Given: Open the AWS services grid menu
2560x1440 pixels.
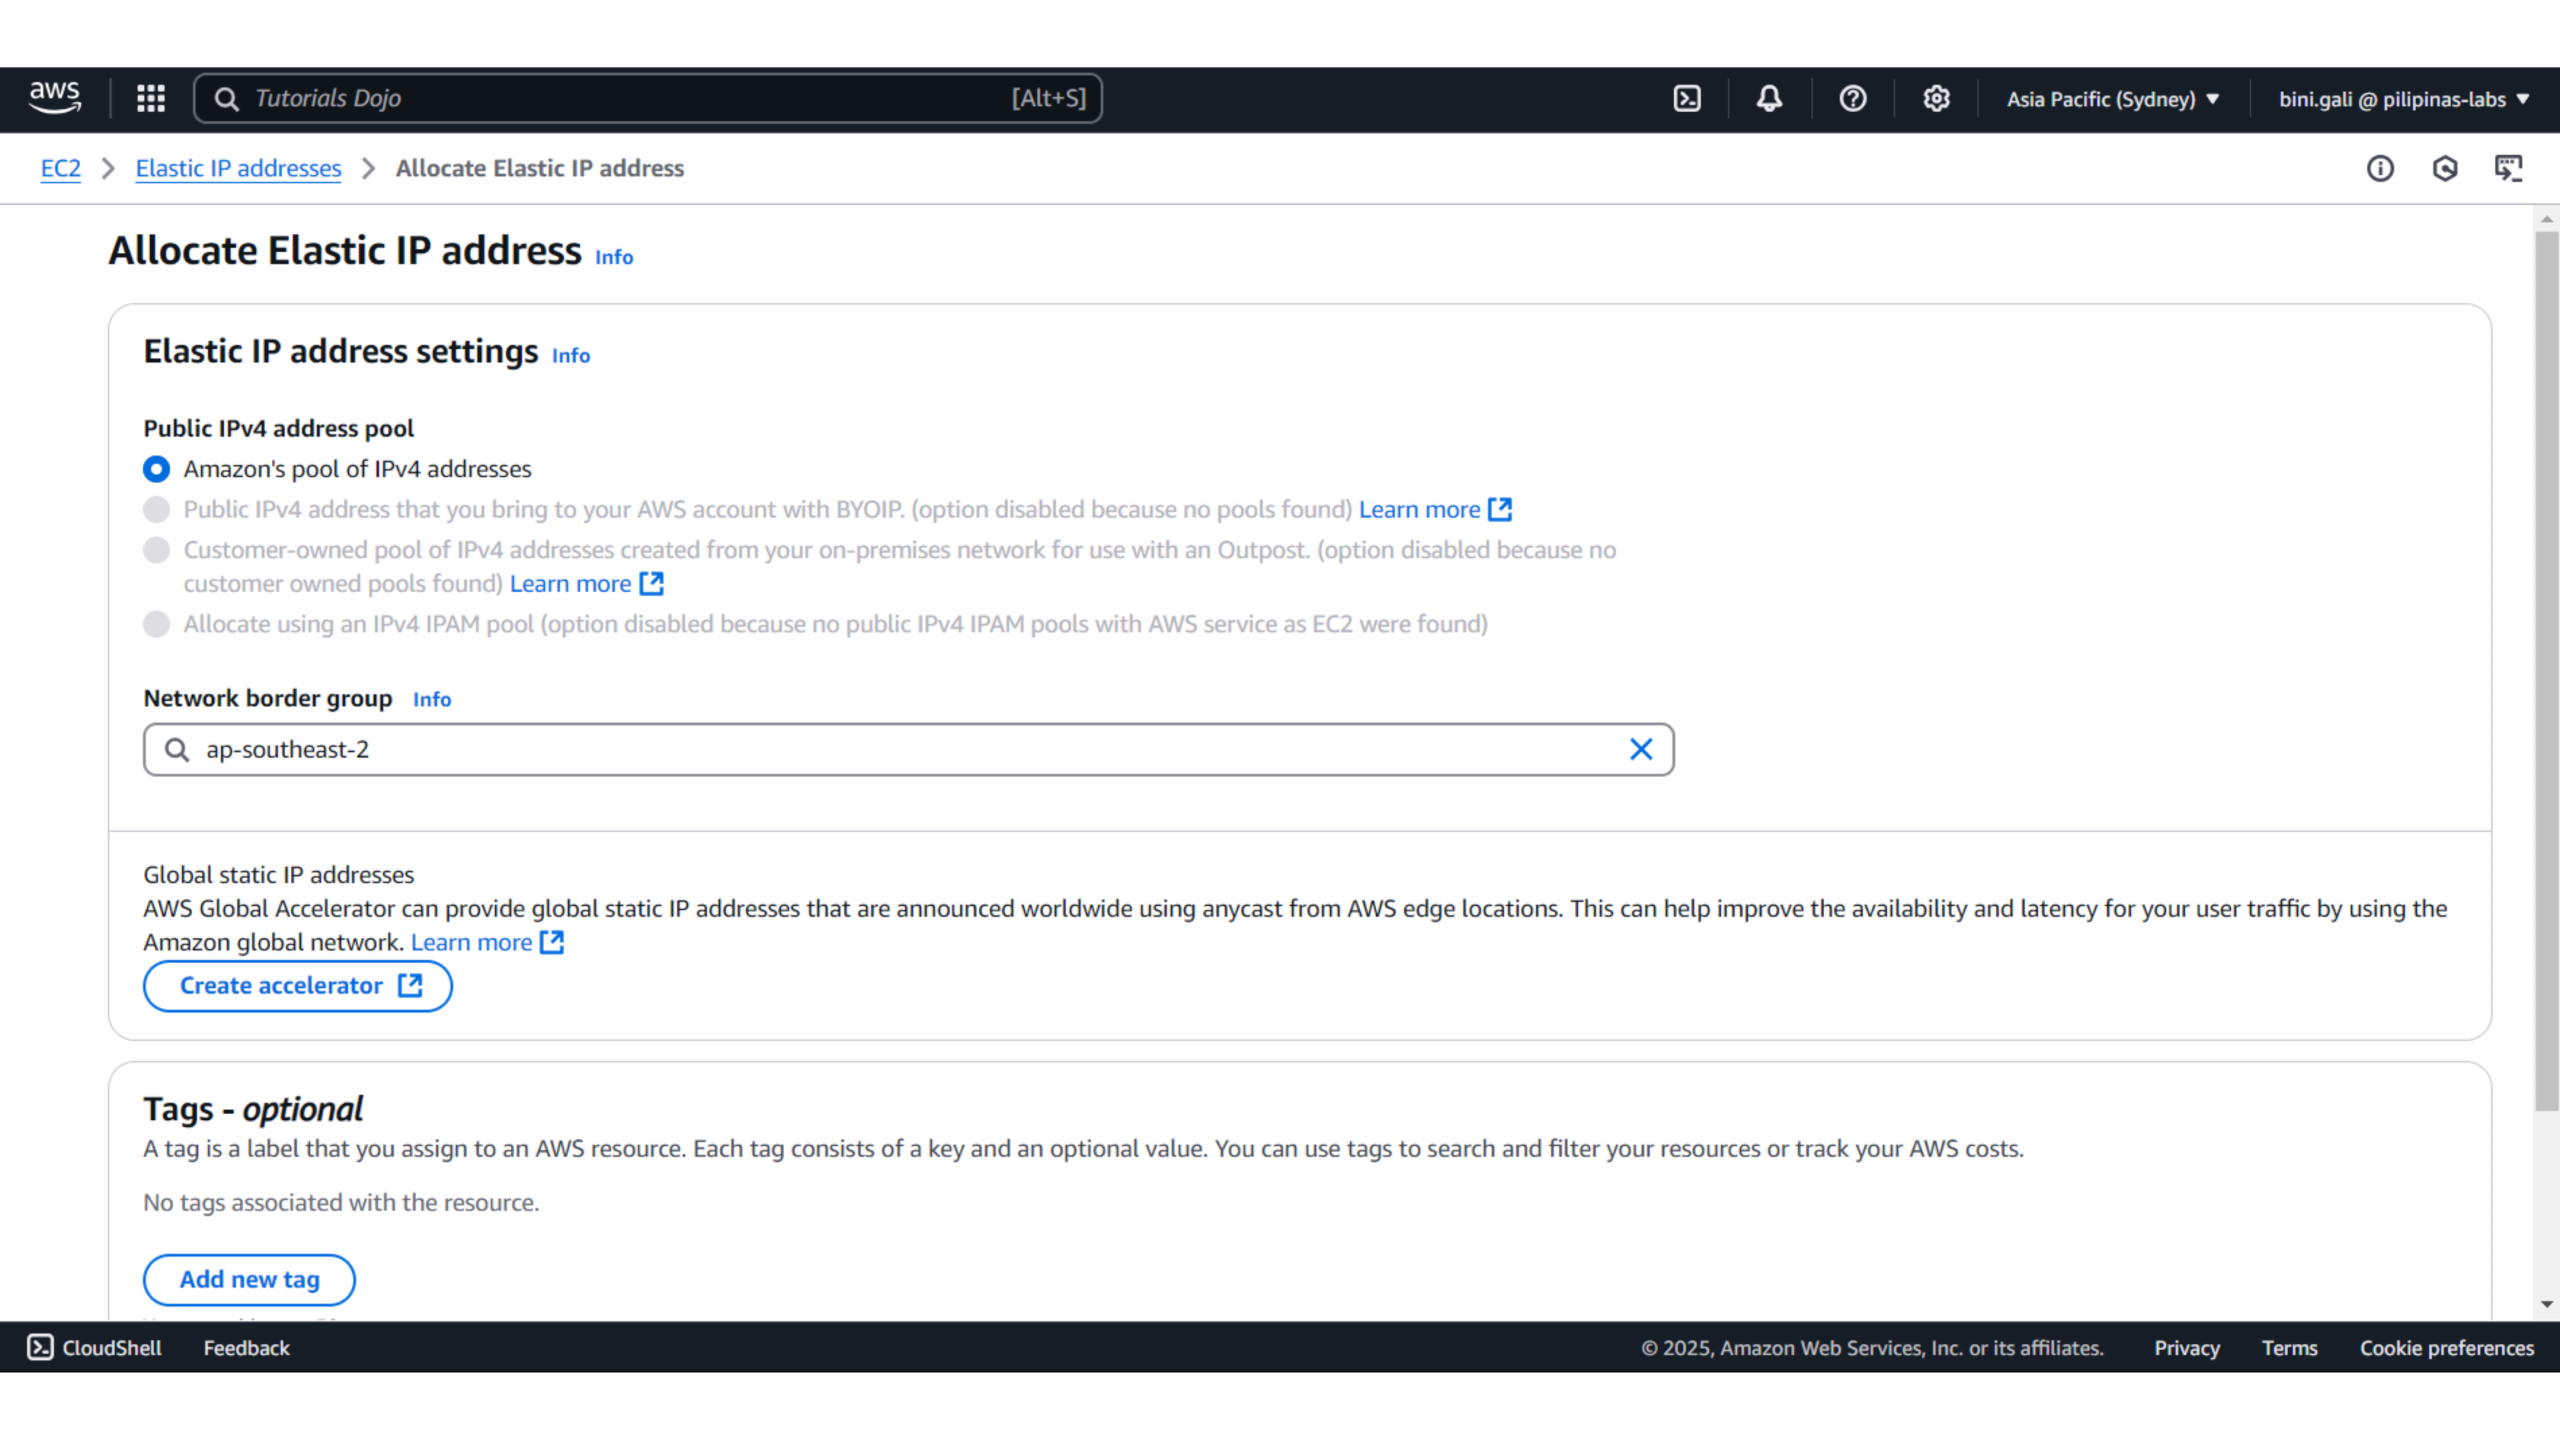Looking at the screenshot, I should [x=151, y=98].
